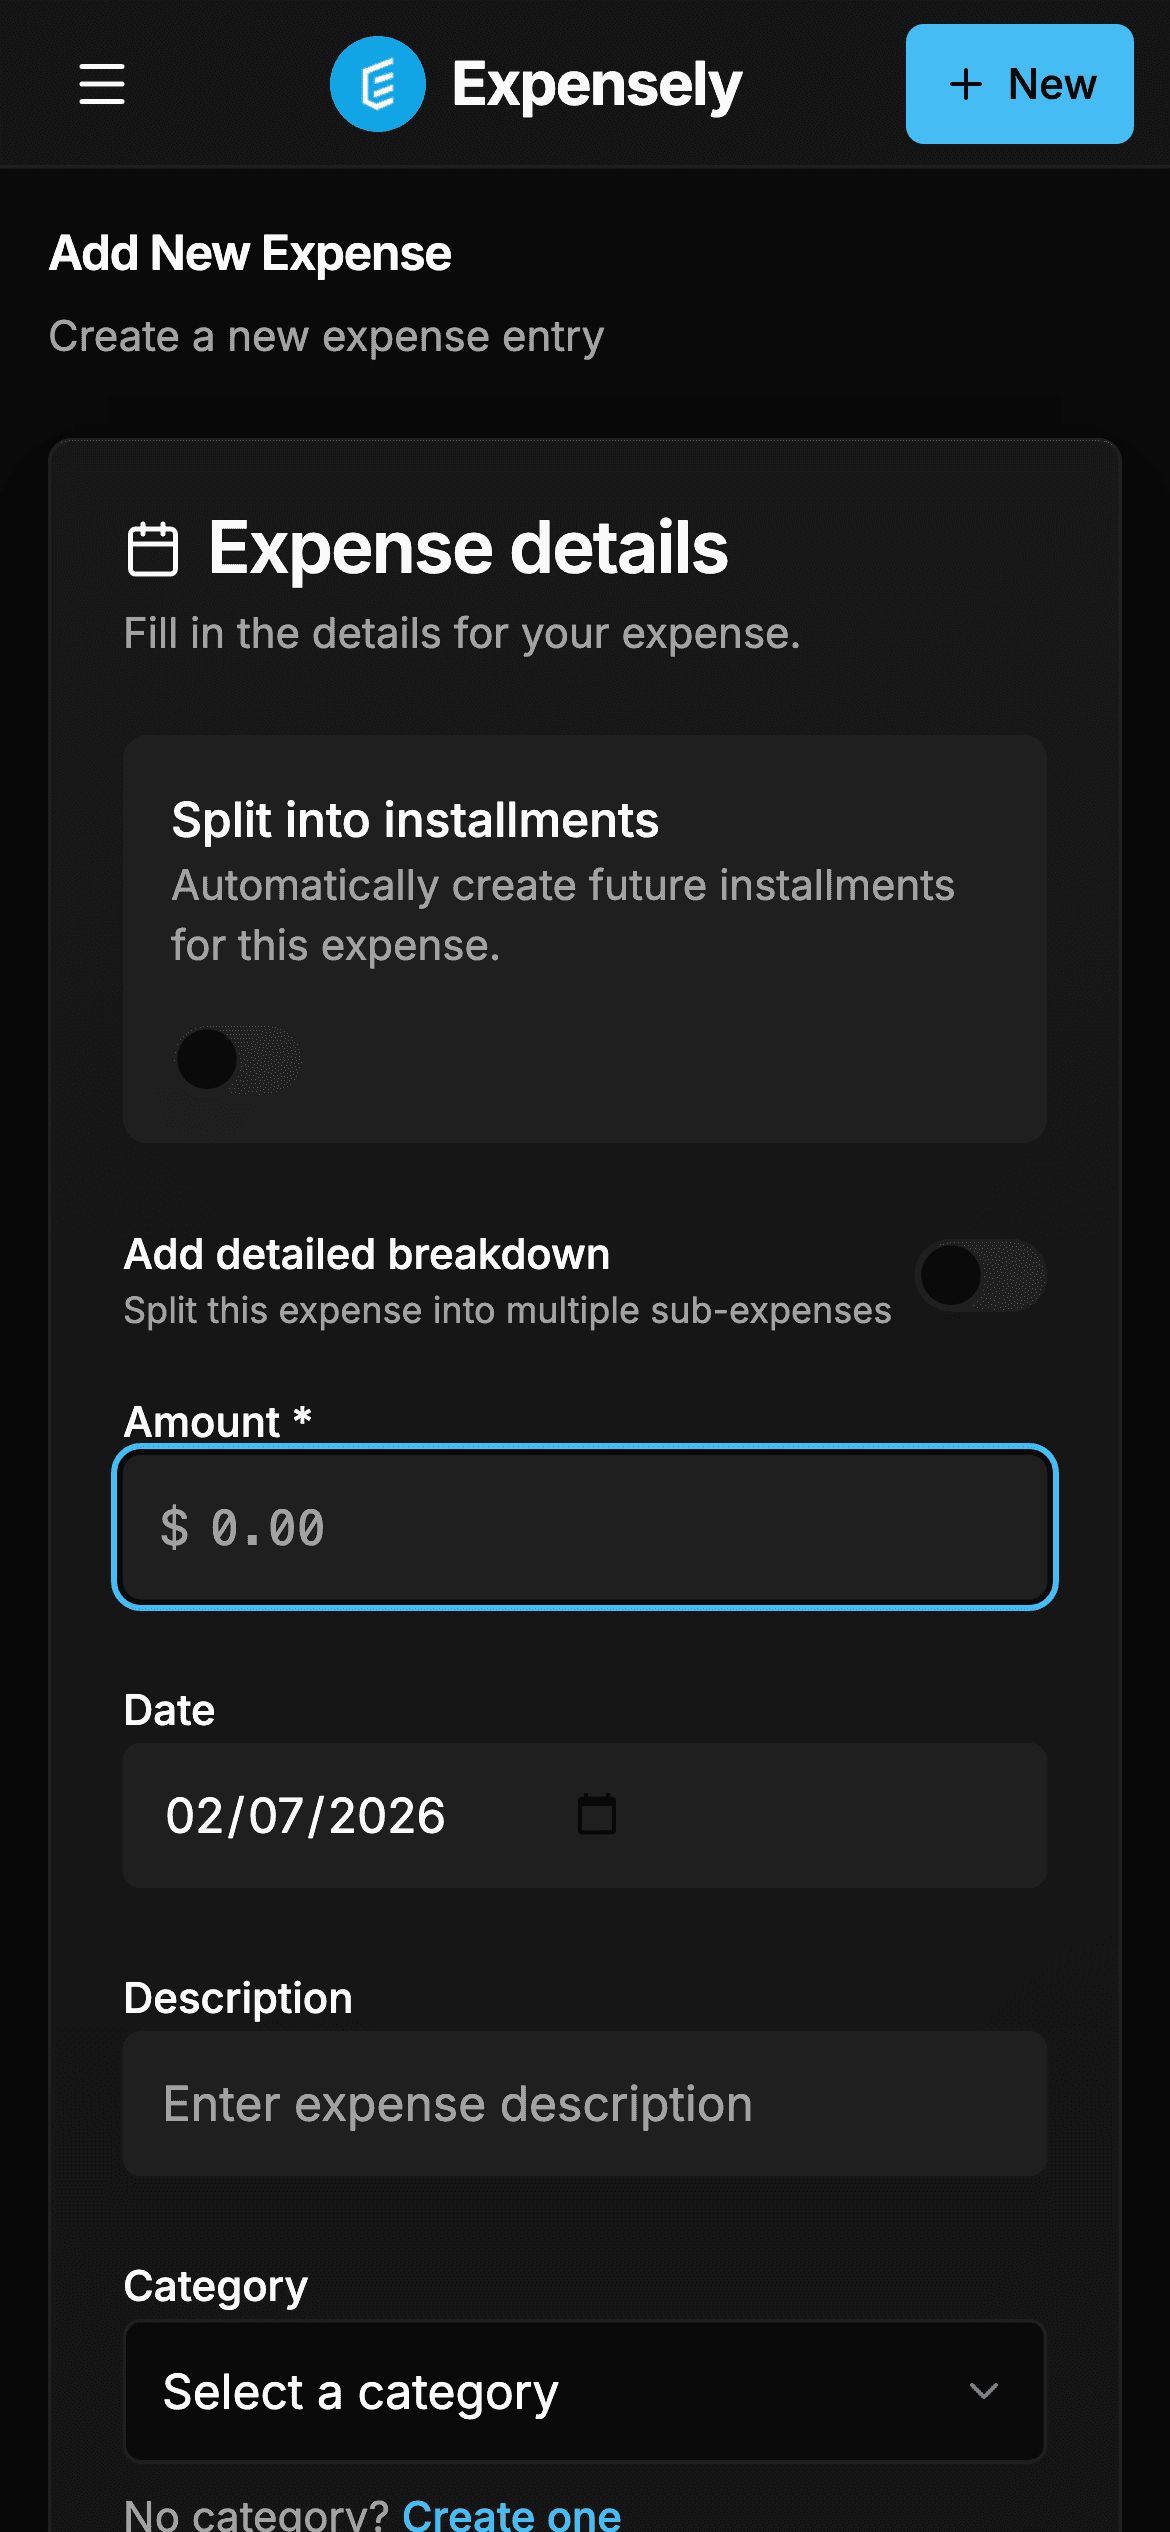Click the Expensely logo icon
This screenshot has width=1170, height=2532.
pyautogui.click(x=378, y=84)
